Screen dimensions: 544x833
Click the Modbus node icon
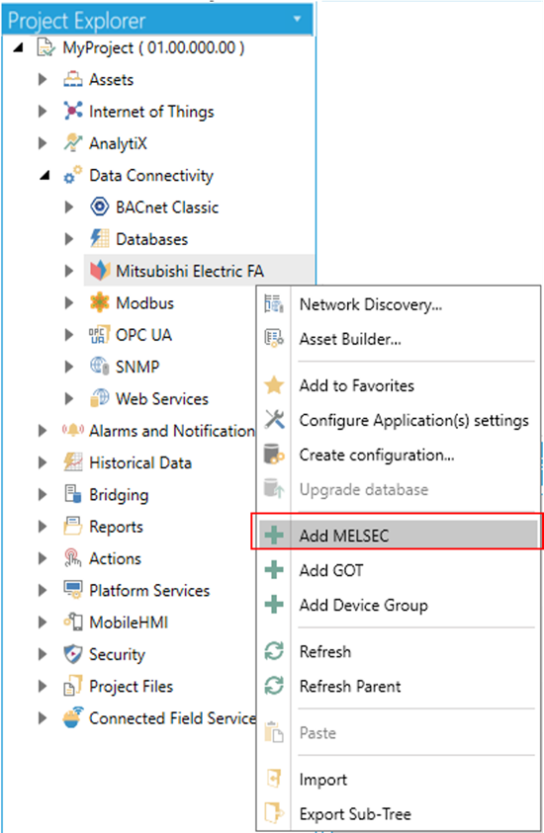click(99, 303)
